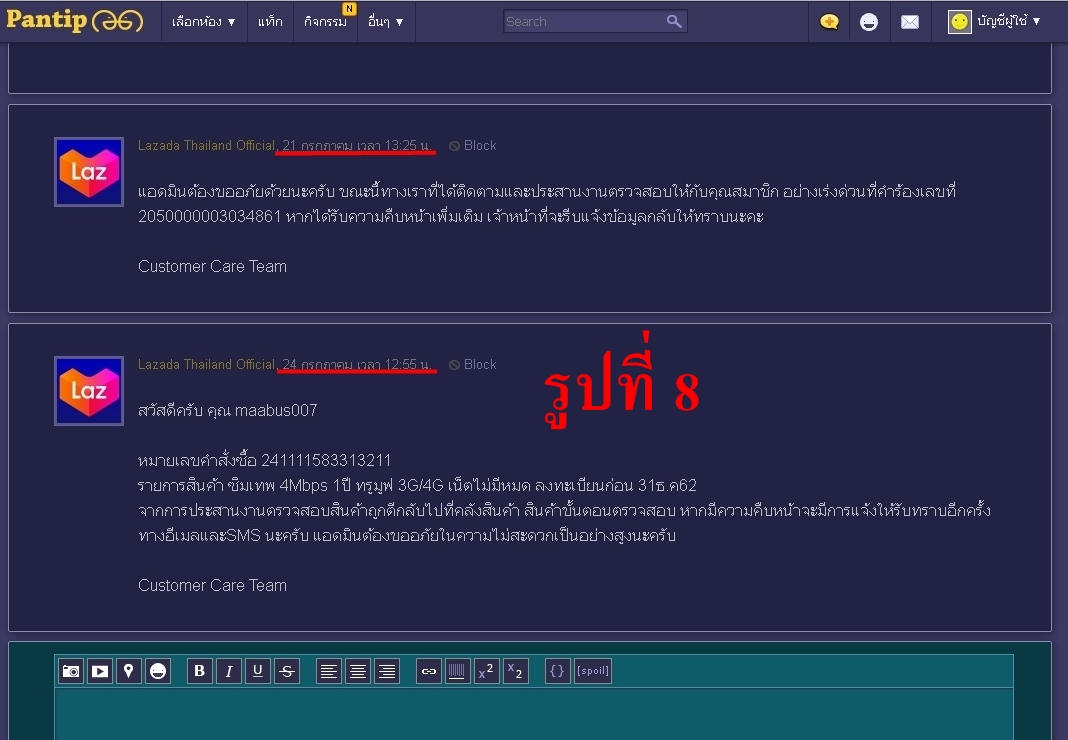
Task: Click the yellow user avatar icon
Action: click(960, 22)
